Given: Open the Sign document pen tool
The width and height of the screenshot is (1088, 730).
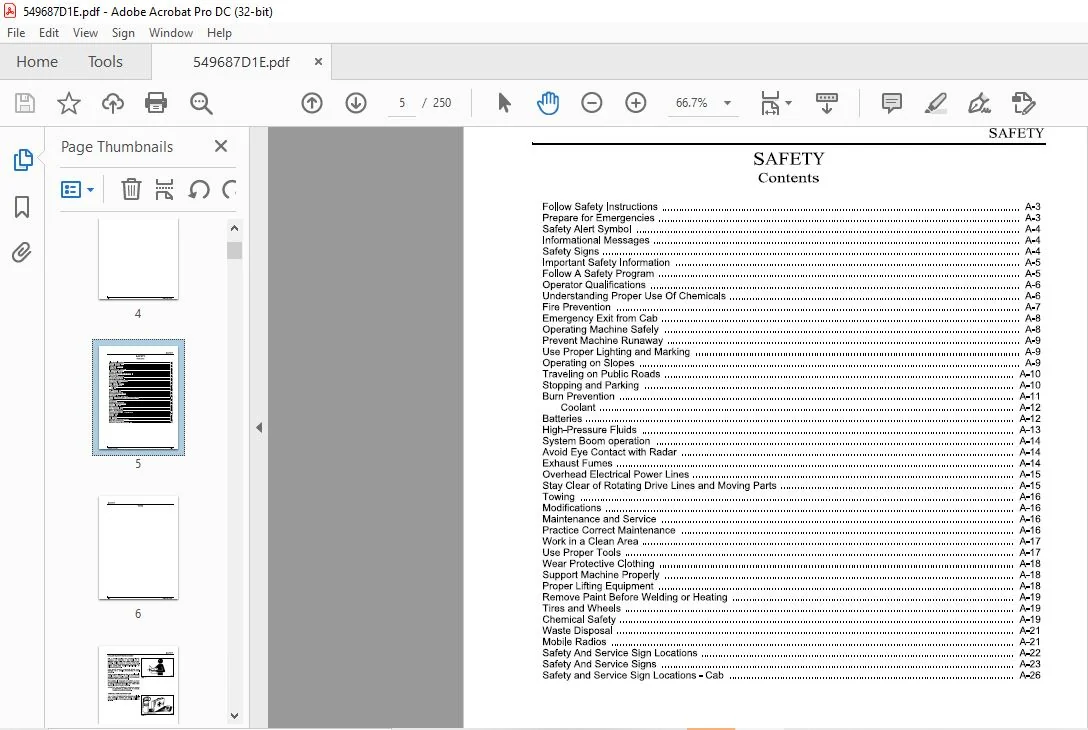Looking at the screenshot, I should [x=979, y=103].
